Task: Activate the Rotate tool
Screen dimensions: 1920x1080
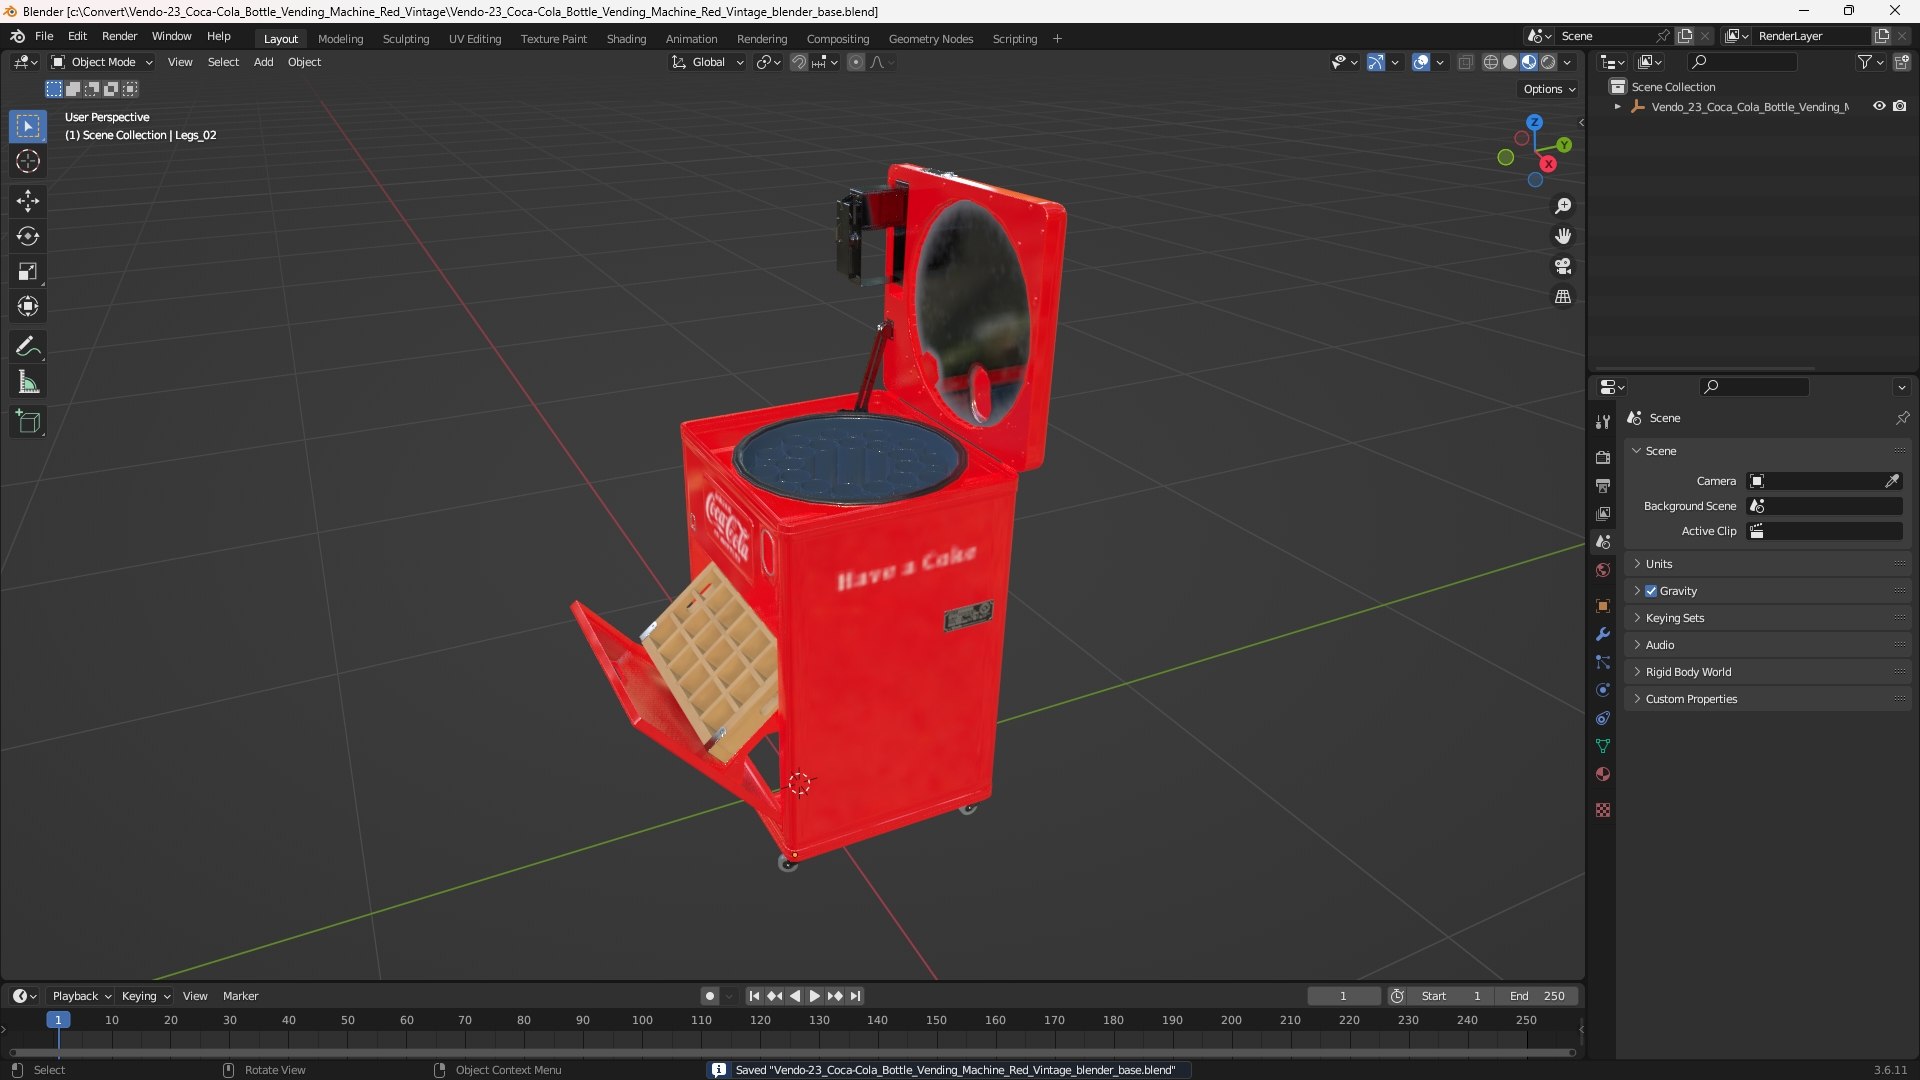Action: [28, 236]
